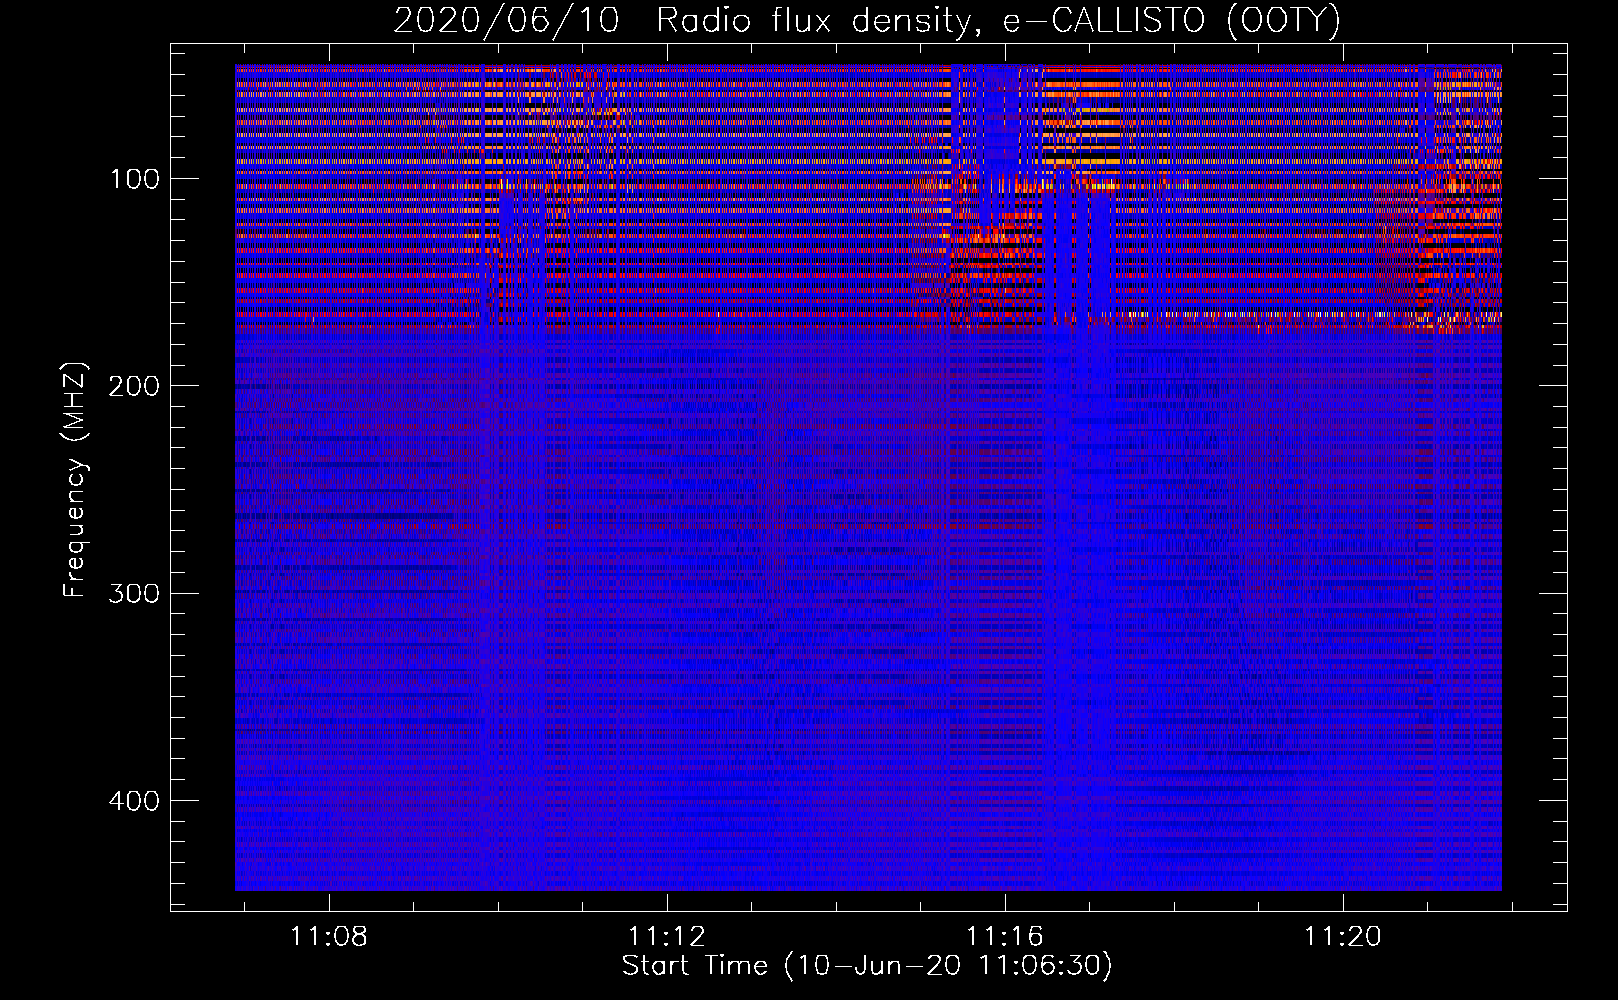Click the 400 frequency tick label

click(135, 801)
